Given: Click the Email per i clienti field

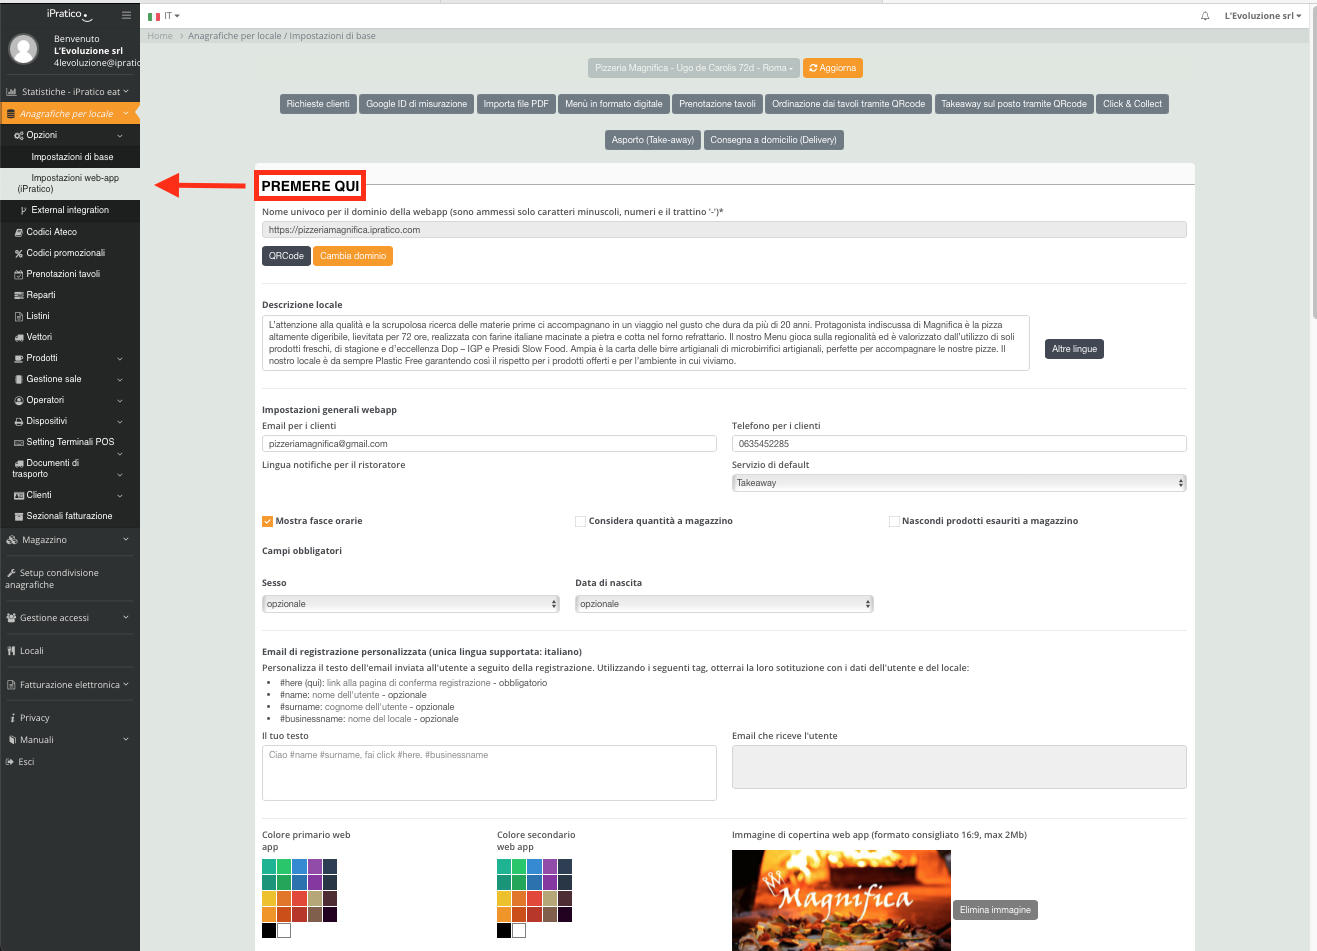Looking at the screenshot, I should click(489, 444).
